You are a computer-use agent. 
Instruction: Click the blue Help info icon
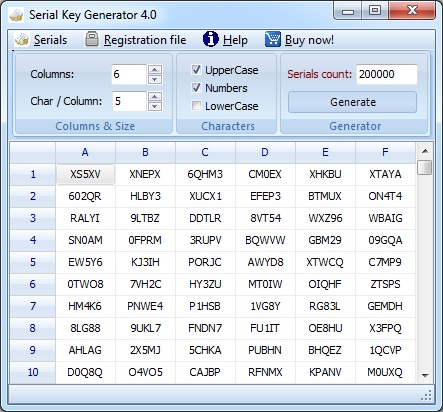click(x=211, y=39)
